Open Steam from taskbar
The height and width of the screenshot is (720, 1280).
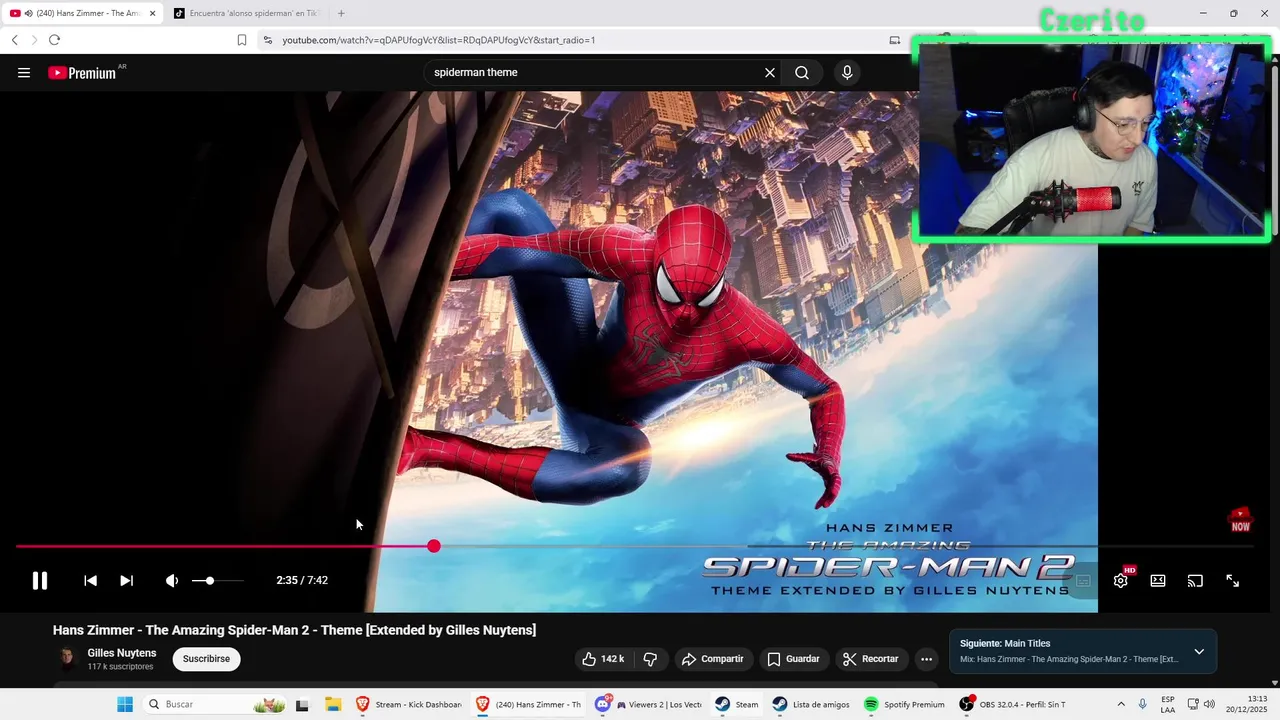click(737, 704)
